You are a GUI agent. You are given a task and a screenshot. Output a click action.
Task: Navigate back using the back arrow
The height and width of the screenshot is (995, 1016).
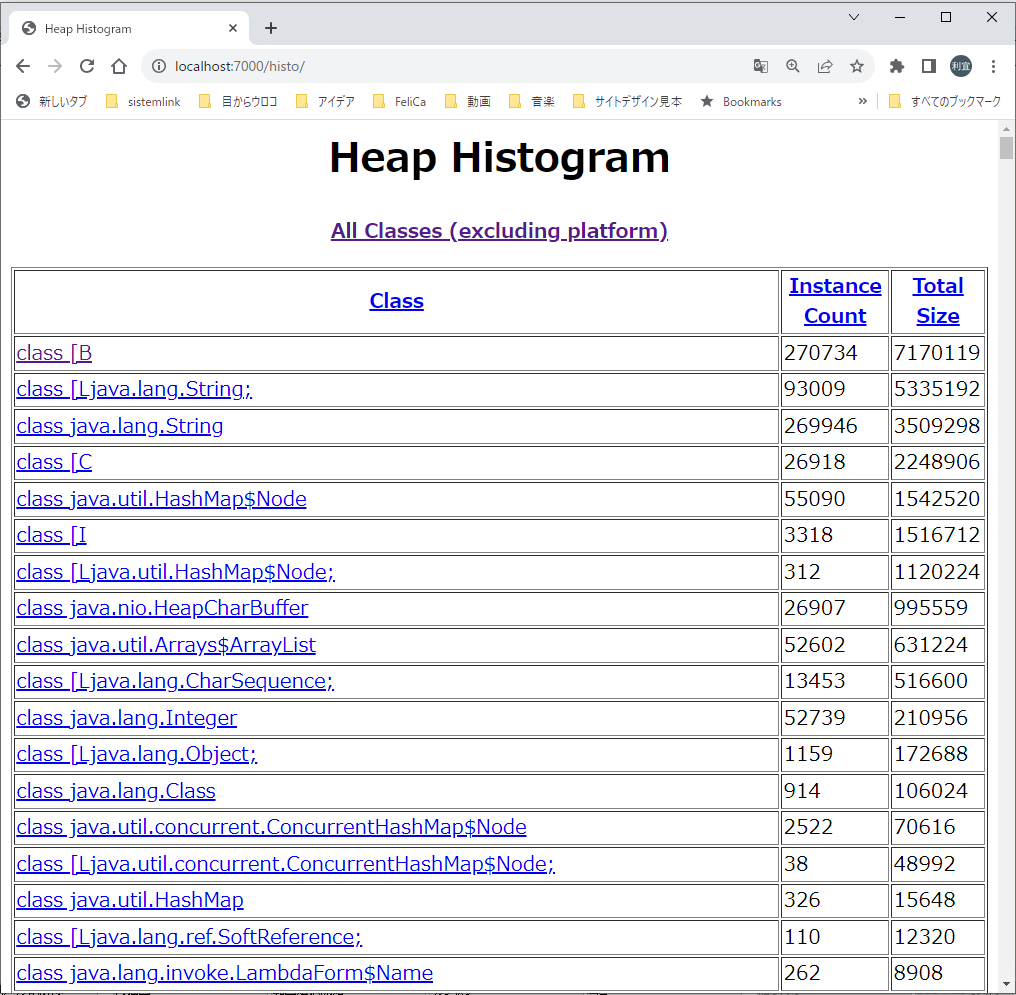tap(23, 65)
